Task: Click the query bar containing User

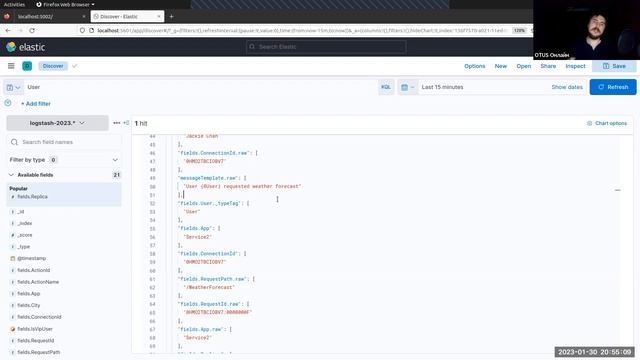Action: click(200, 87)
